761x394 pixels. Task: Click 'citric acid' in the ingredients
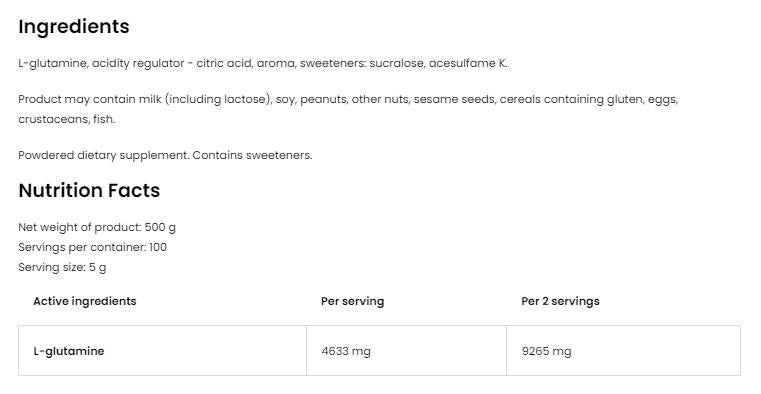pos(224,64)
